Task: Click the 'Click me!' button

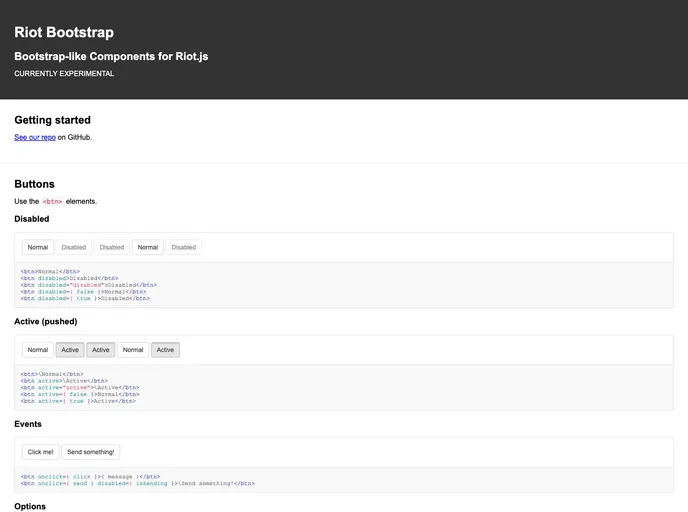Action: (40, 452)
